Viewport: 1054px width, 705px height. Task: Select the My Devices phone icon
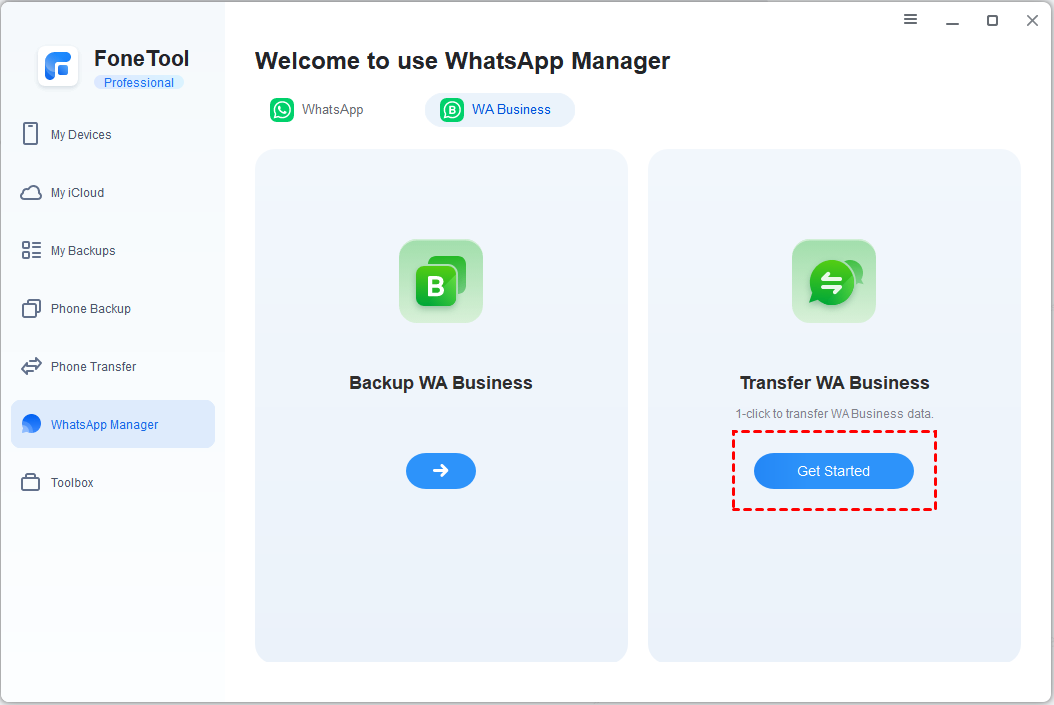(x=30, y=134)
